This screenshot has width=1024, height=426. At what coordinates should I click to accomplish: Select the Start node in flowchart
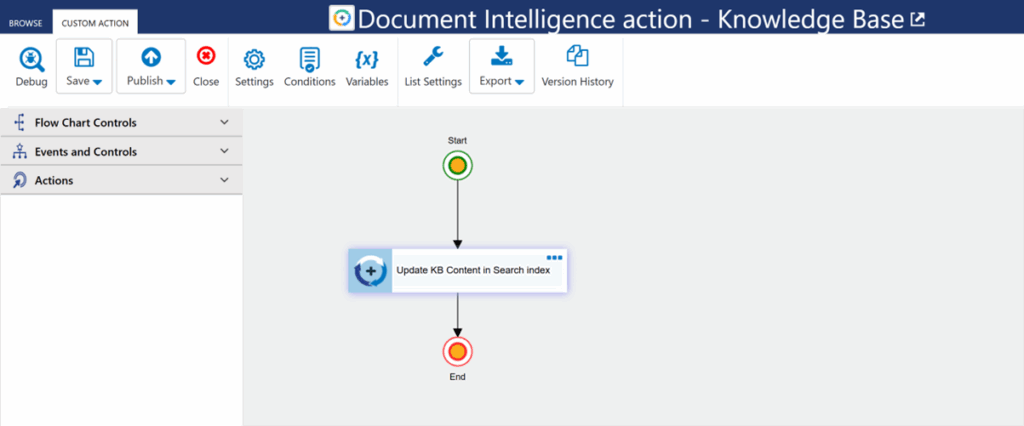(457, 166)
